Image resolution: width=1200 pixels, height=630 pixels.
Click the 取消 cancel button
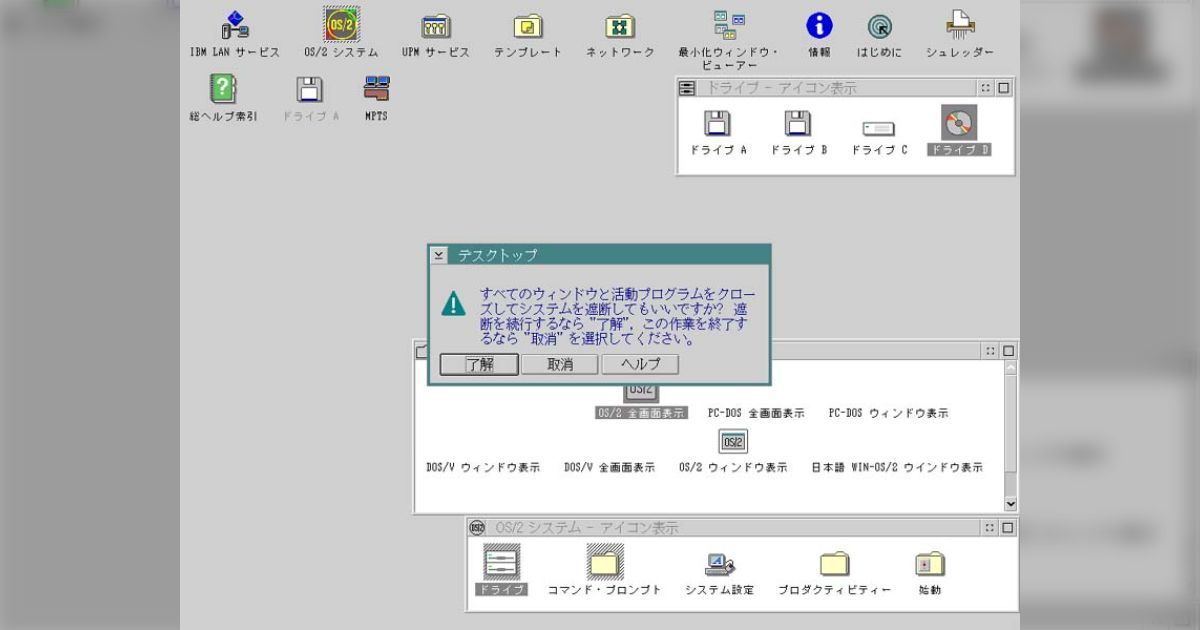[559, 364]
